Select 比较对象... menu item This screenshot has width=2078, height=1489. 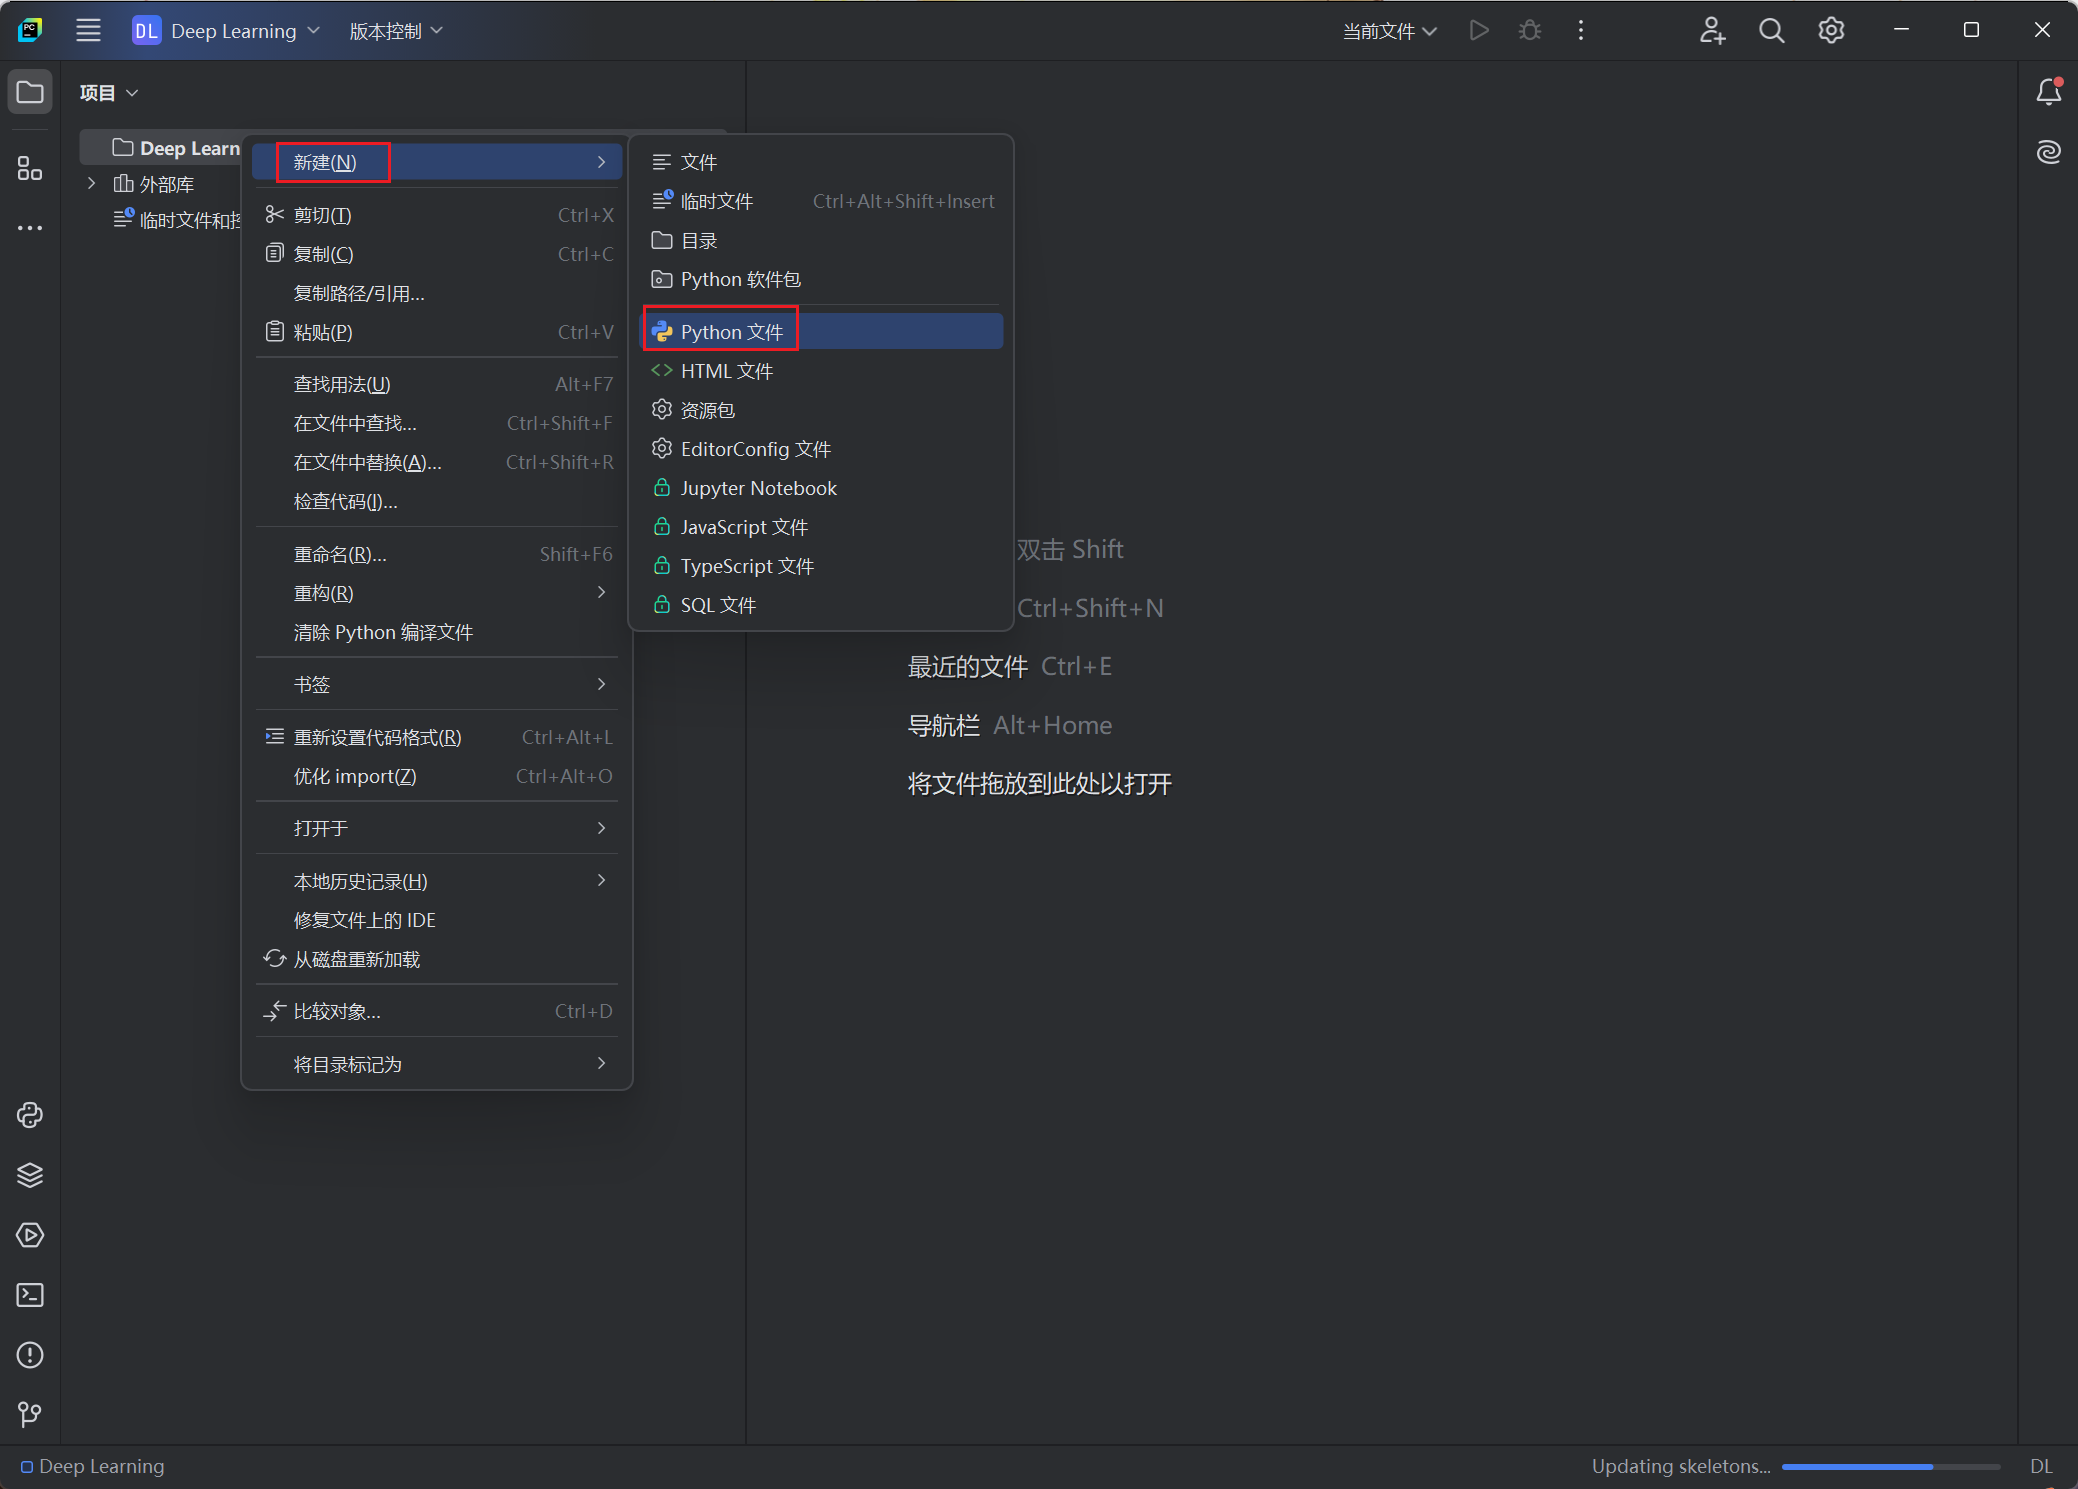coord(437,1011)
